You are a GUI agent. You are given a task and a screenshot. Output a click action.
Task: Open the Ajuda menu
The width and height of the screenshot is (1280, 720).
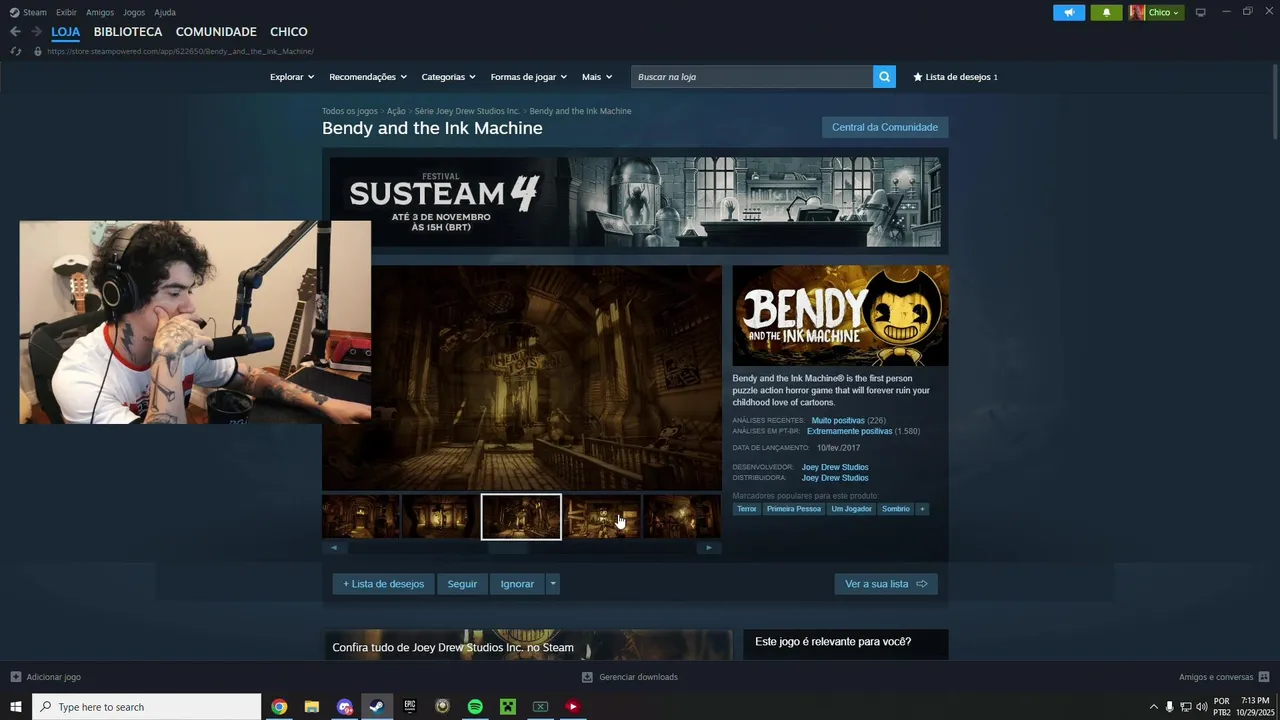165,12
